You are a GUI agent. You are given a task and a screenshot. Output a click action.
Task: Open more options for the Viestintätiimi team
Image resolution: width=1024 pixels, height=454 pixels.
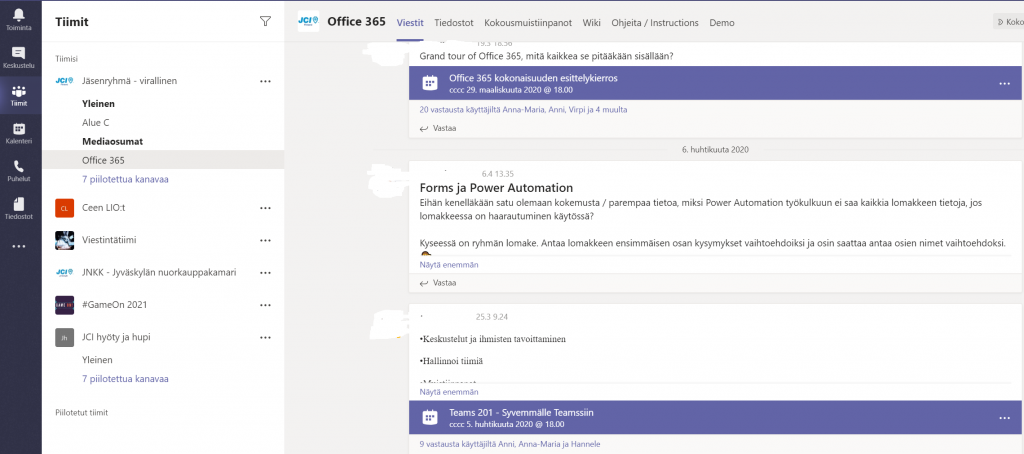tap(265, 240)
